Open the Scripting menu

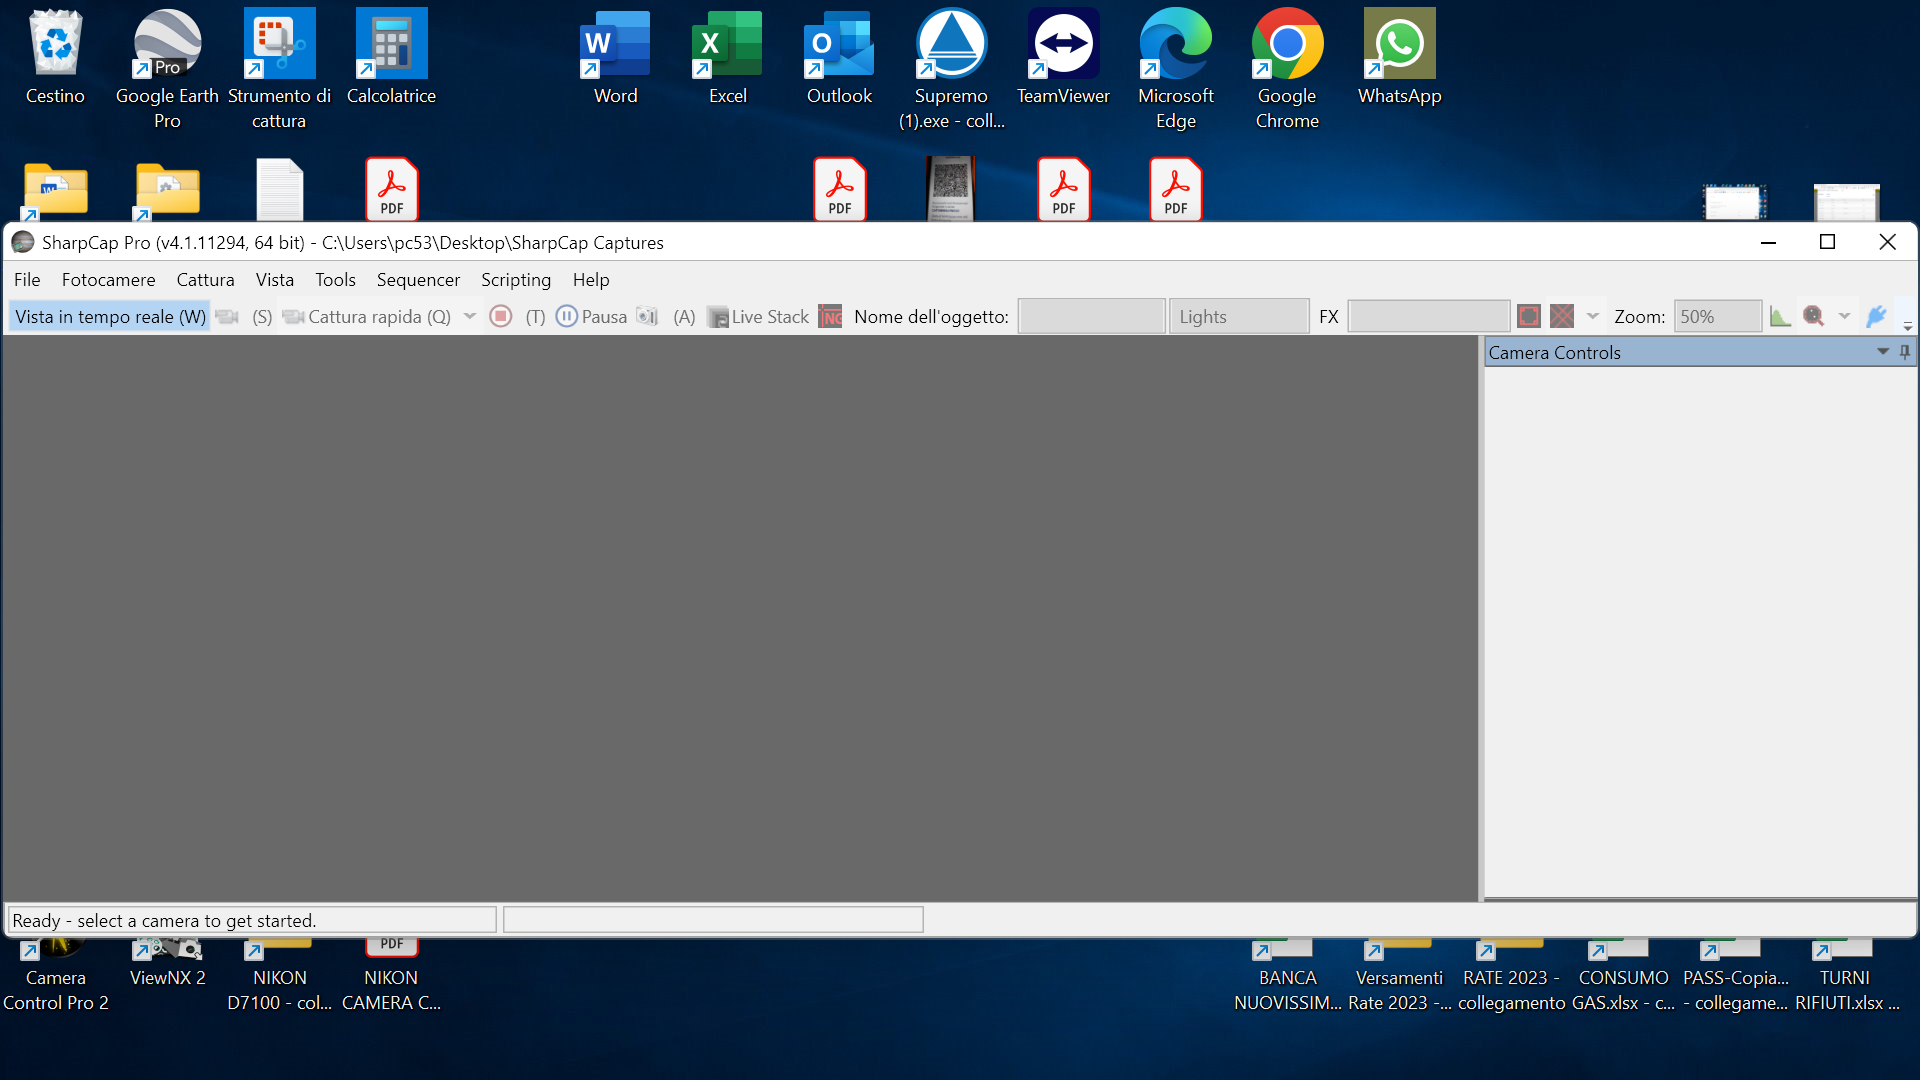(516, 280)
